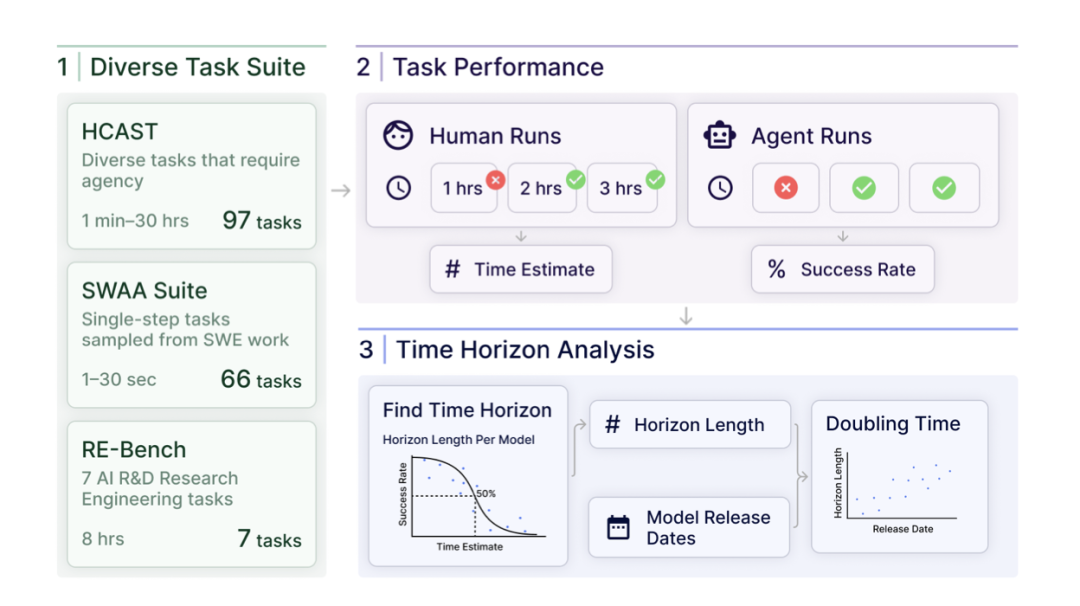
Task: Click the green check badge on 3 hrs
Action: click(x=655, y=180)
